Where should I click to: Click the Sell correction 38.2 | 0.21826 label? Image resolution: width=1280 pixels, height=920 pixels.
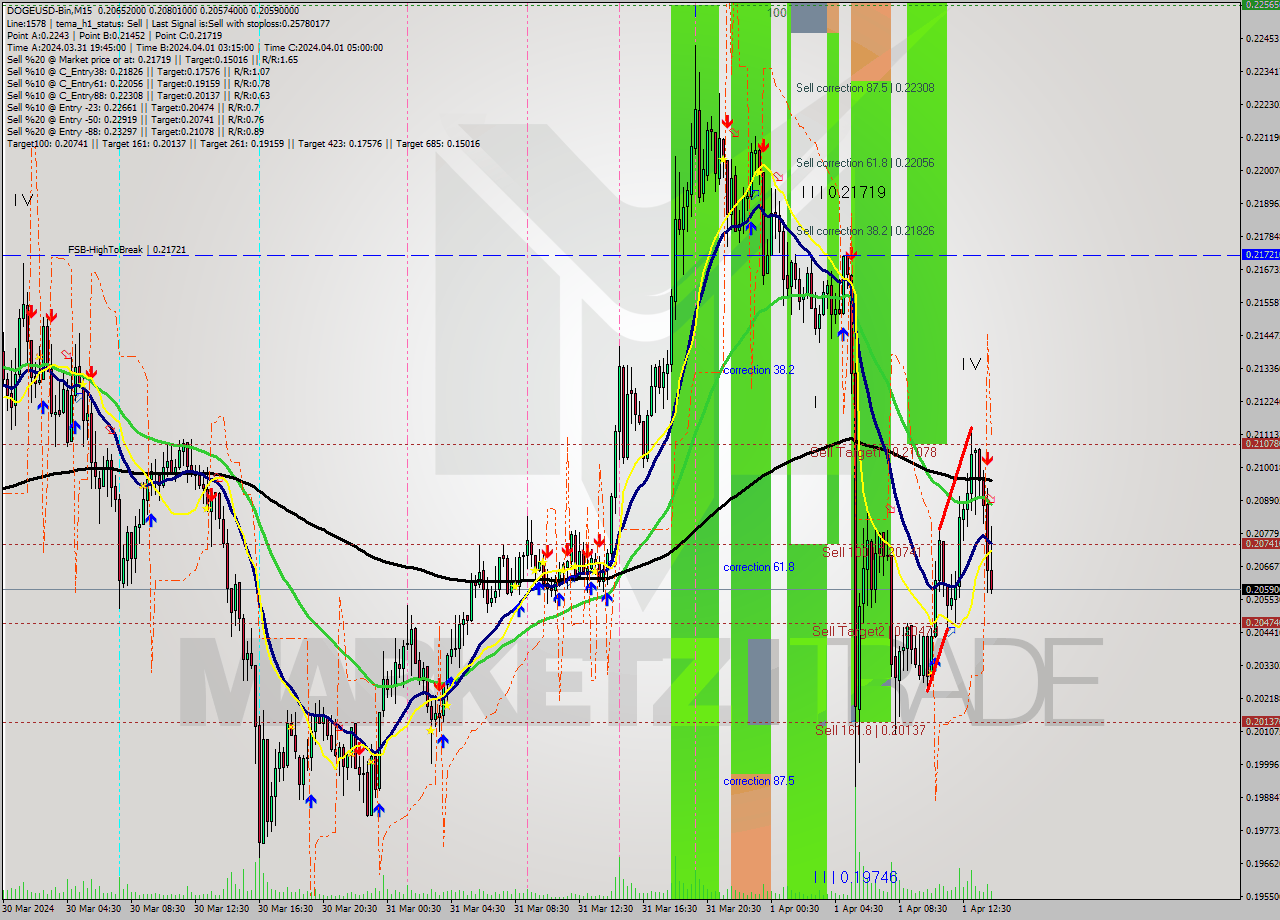[x=865, y=230]
